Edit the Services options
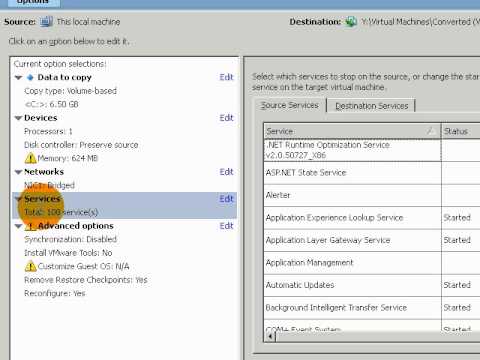Image resolution: width=480 pixels, height=360 pixels. tap(226, 199)
